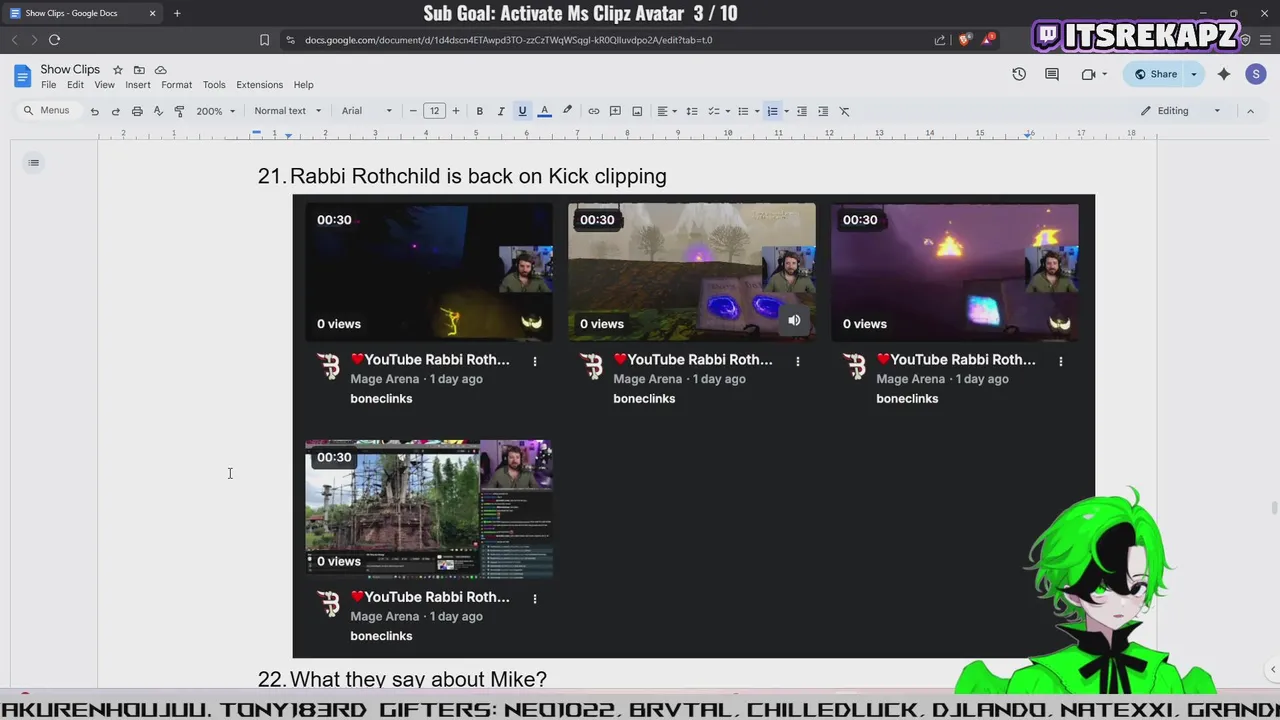Click the insert link icon
1280x720 pixels.
[593, 111]
